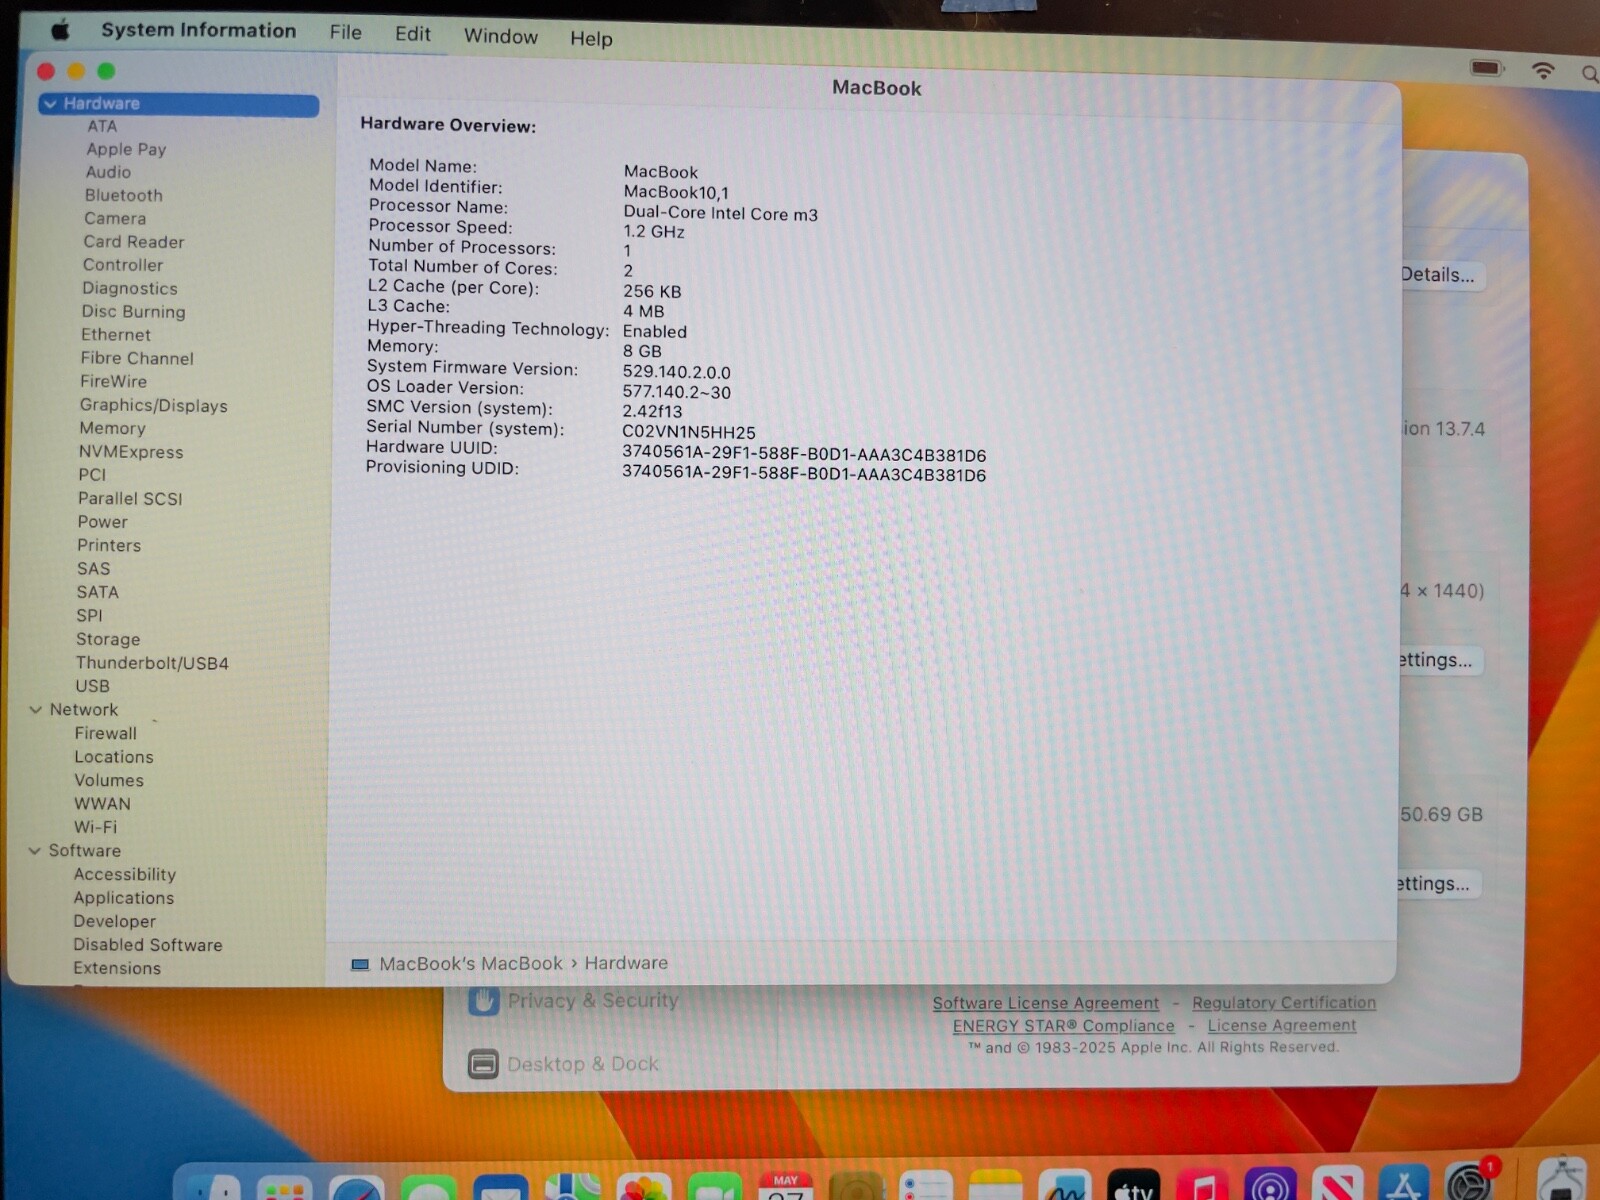Collapse the Software section chevron
Viewport: 1600px width, 1200px height.
pos(35,850)
